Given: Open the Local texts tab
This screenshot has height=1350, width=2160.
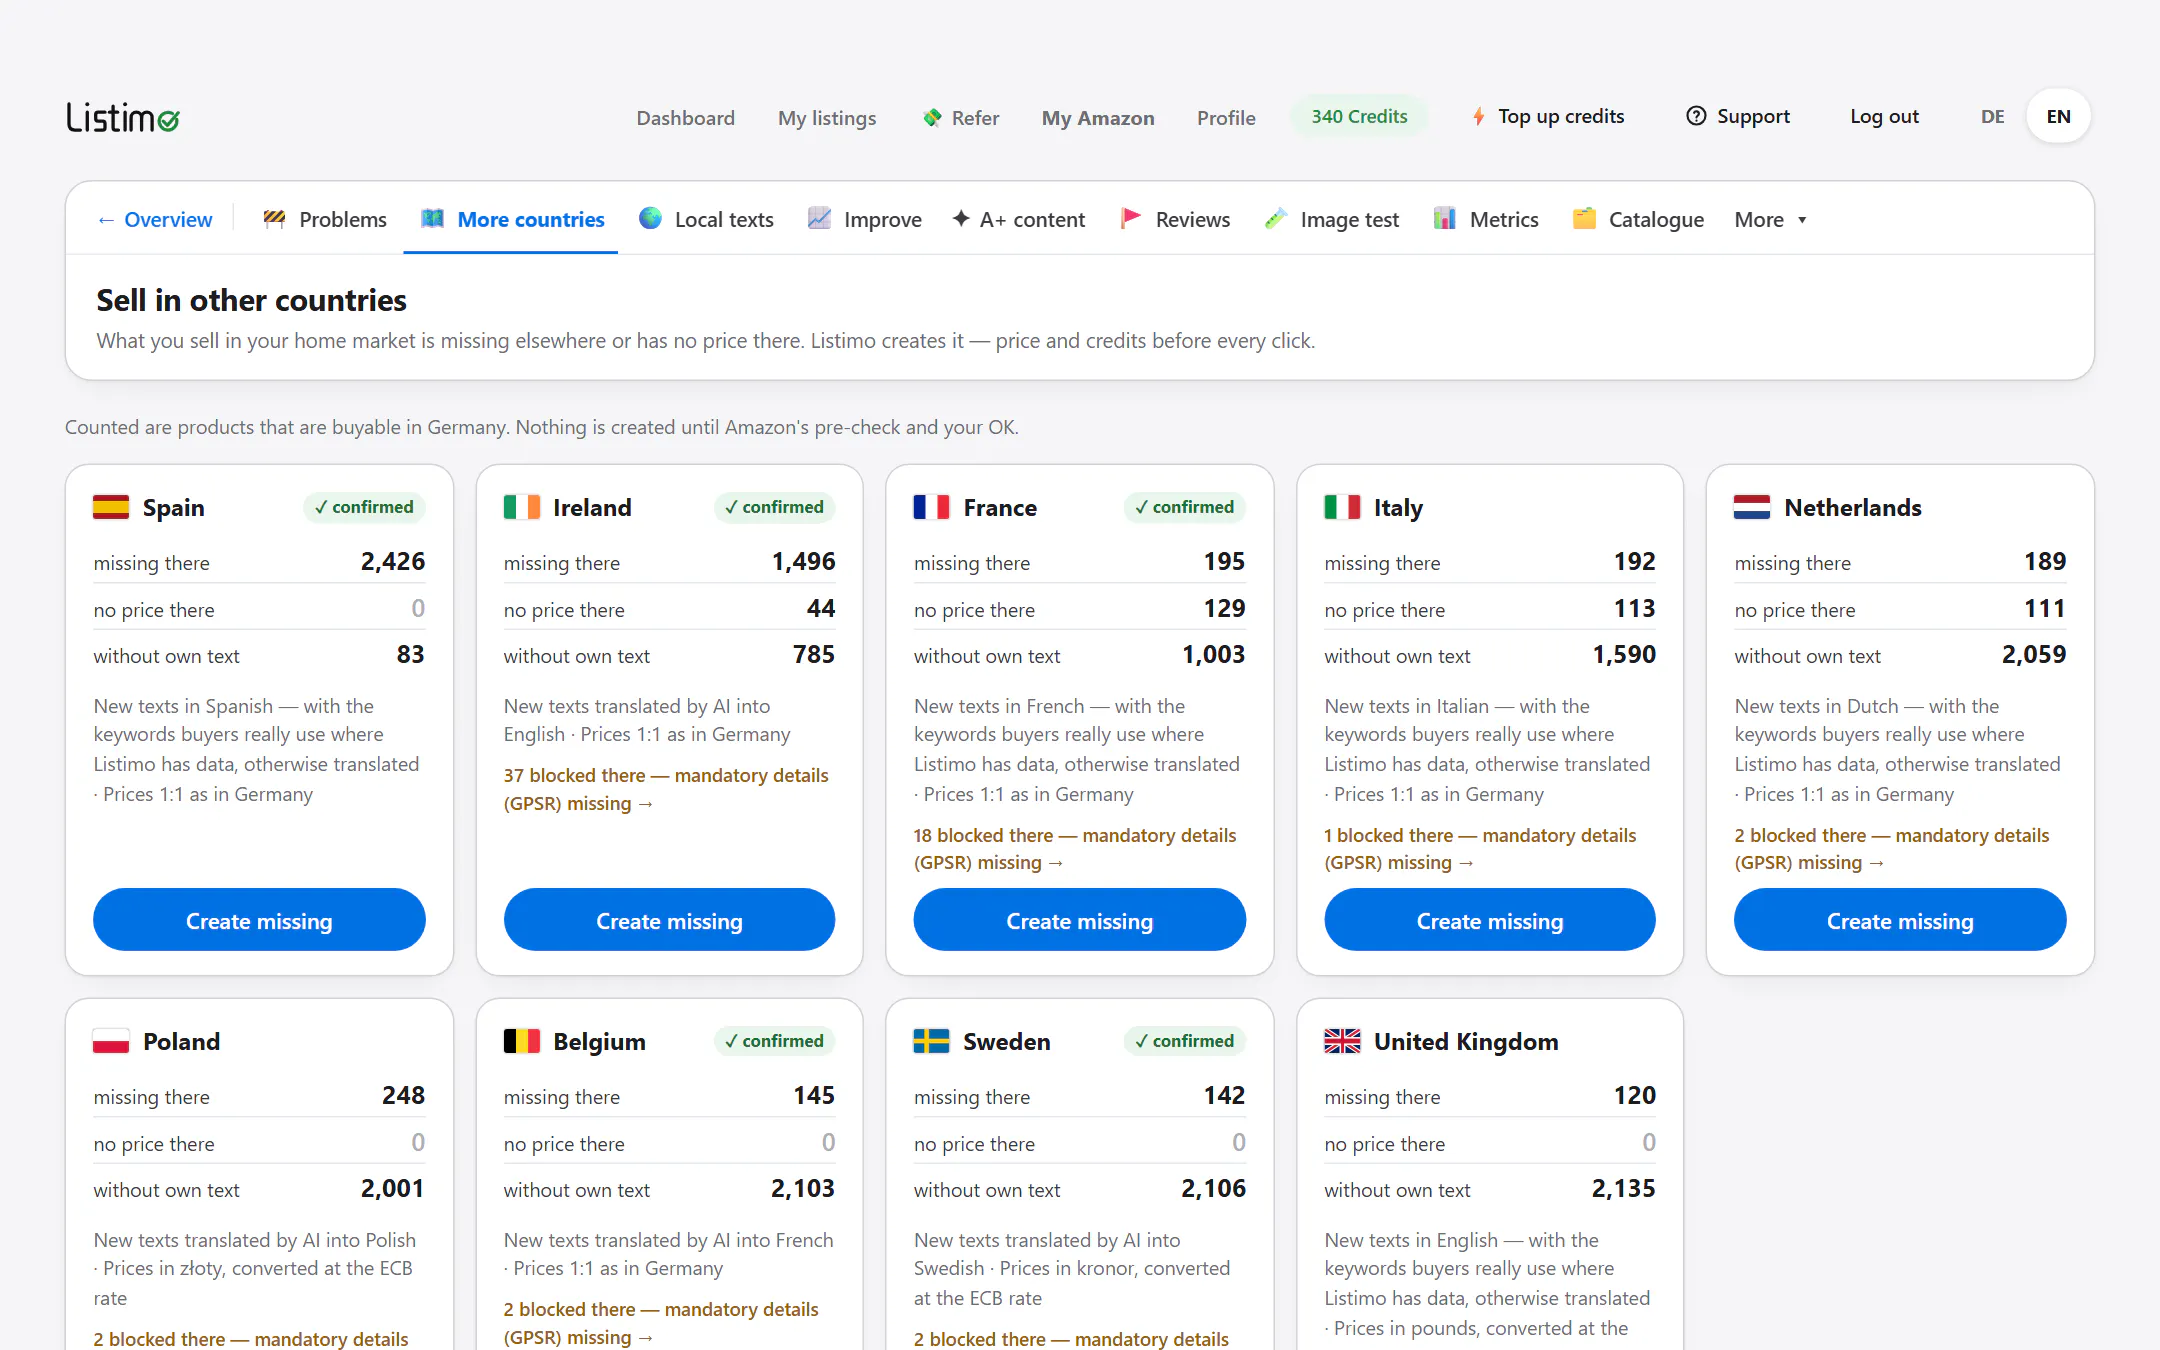Looking at the screenshot, I should (707, 219).
